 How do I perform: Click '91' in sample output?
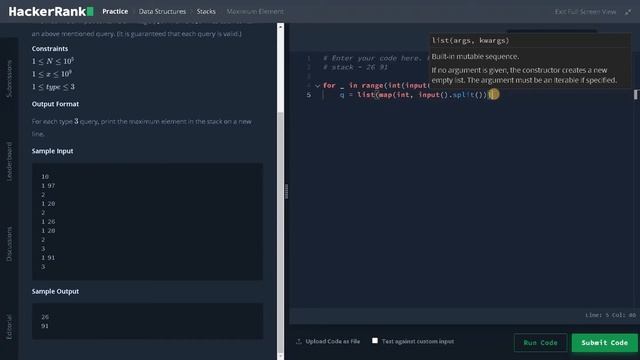(45, 326)
